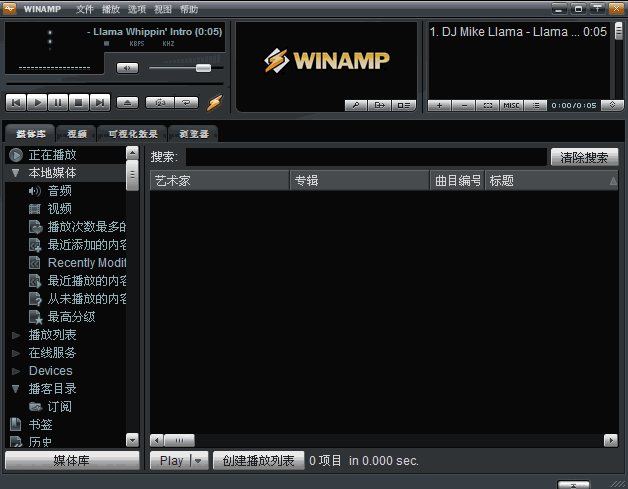The width and height of the screenshot is (628, 489).
Task: Skip to the next track
Action: [x=100, y=103]
